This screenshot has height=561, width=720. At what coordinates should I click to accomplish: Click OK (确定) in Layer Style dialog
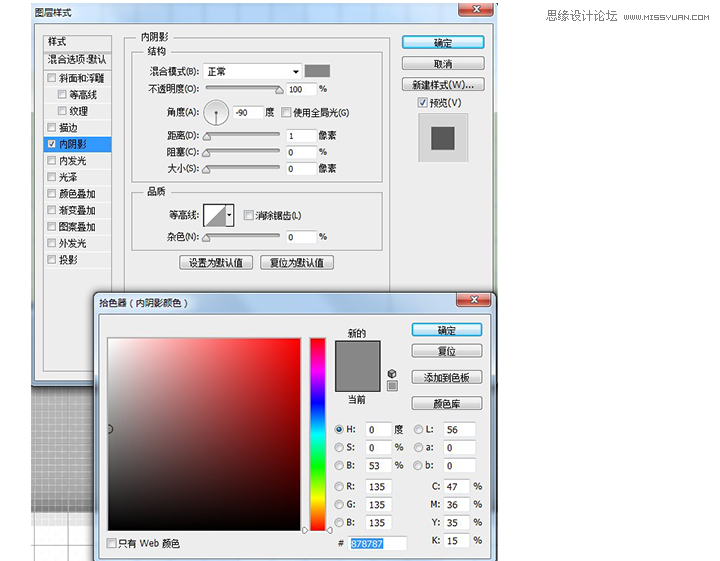coord(443,43)
